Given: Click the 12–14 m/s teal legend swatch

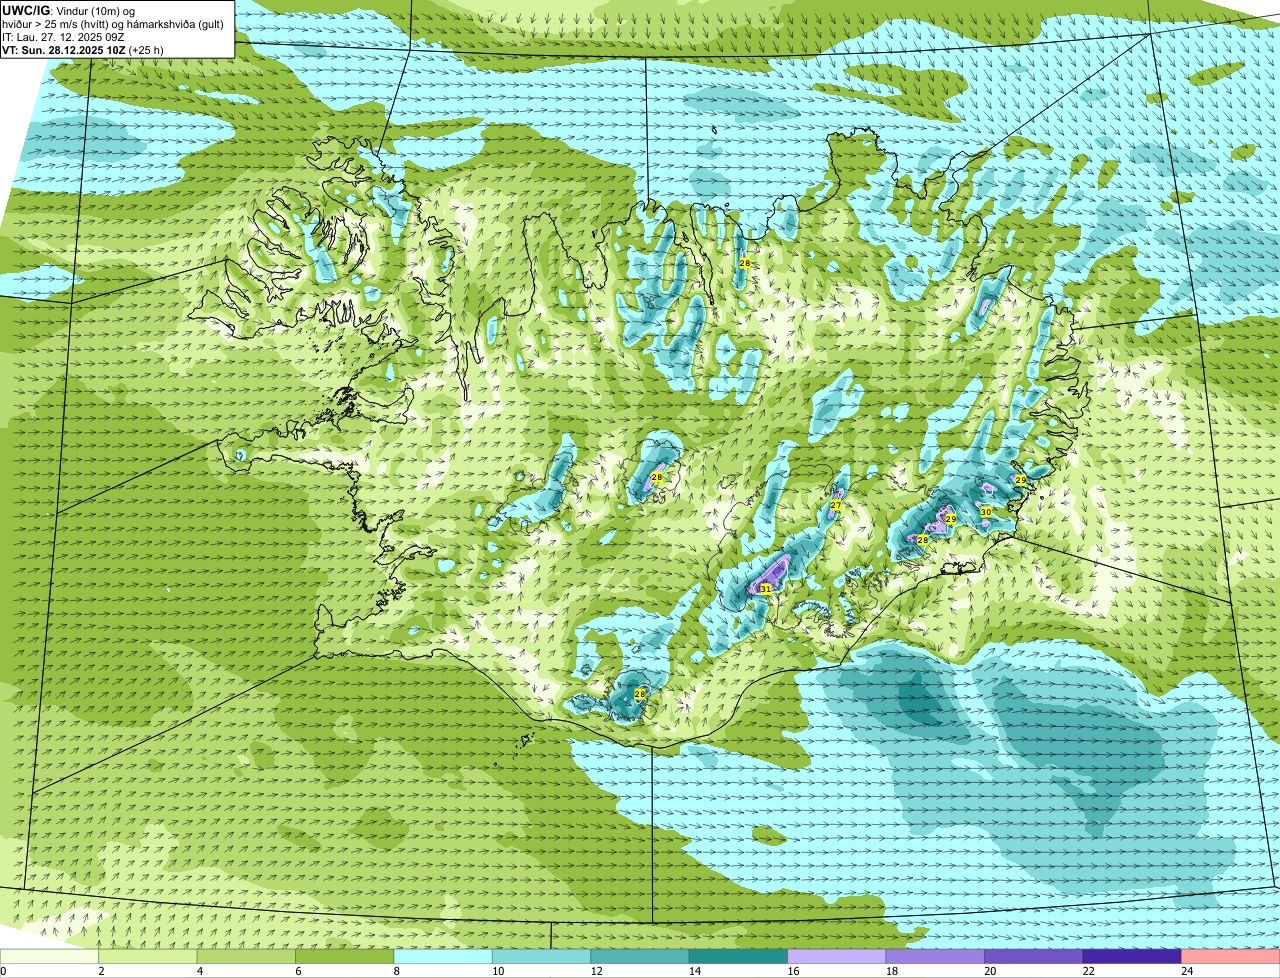Looking at the screenshot, I should tap(641, 956).
